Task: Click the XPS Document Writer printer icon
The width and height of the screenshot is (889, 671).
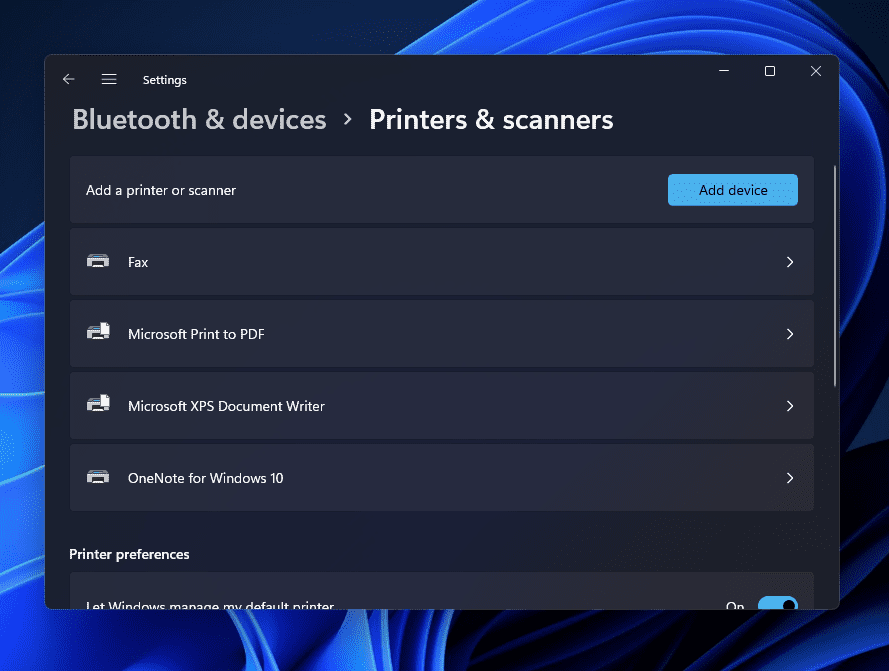Action: (x=98, y=405)
